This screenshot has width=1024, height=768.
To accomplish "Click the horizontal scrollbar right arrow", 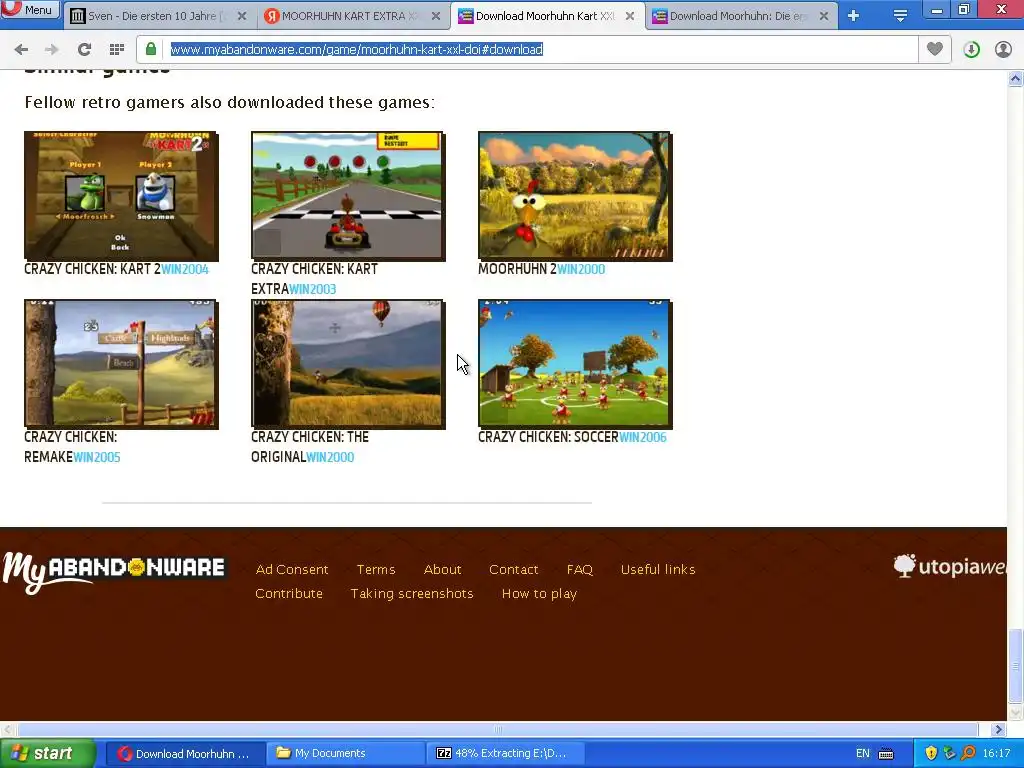I will point(998,729).
